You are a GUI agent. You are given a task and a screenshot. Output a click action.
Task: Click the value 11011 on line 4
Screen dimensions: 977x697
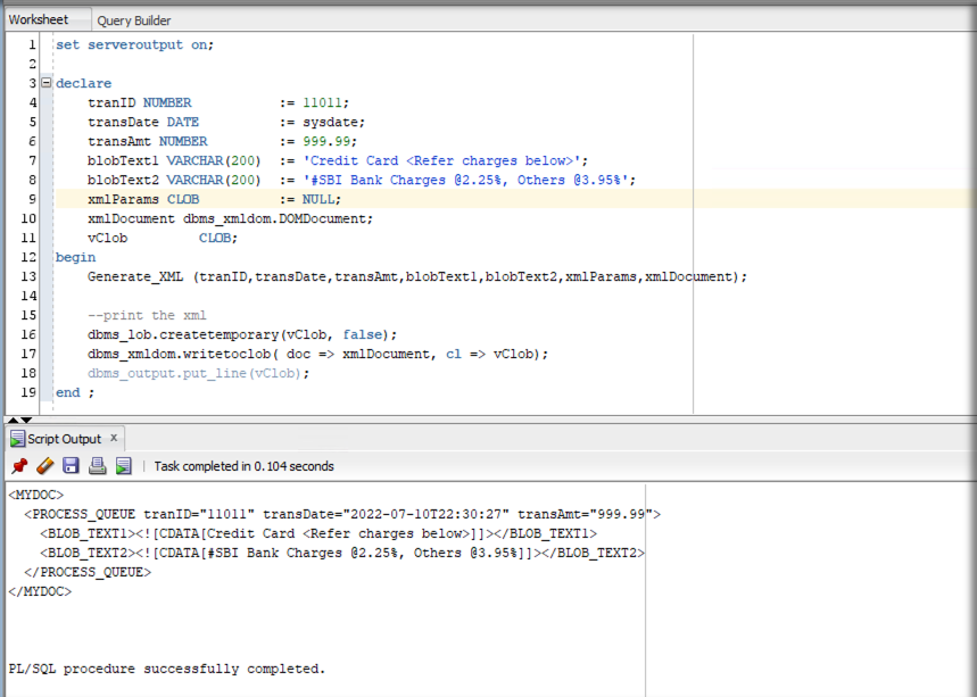click(x=322, y=103)
